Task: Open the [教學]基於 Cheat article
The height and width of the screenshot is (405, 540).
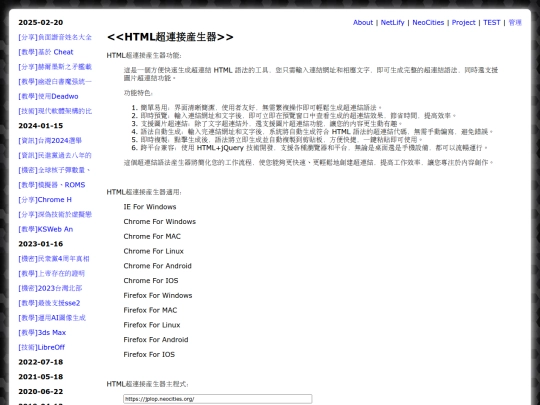Action: (46, 52)
